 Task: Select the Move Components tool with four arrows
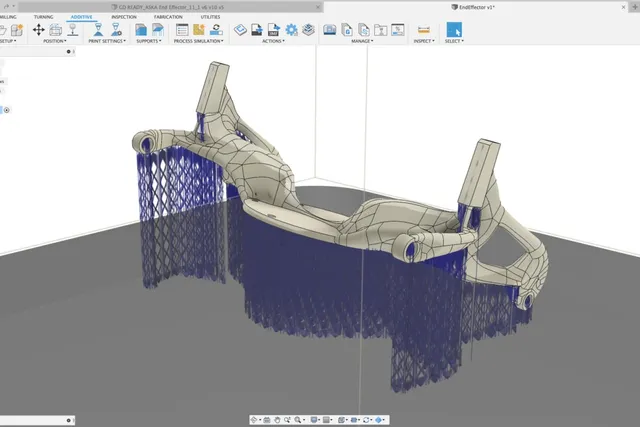pos(39,30)
